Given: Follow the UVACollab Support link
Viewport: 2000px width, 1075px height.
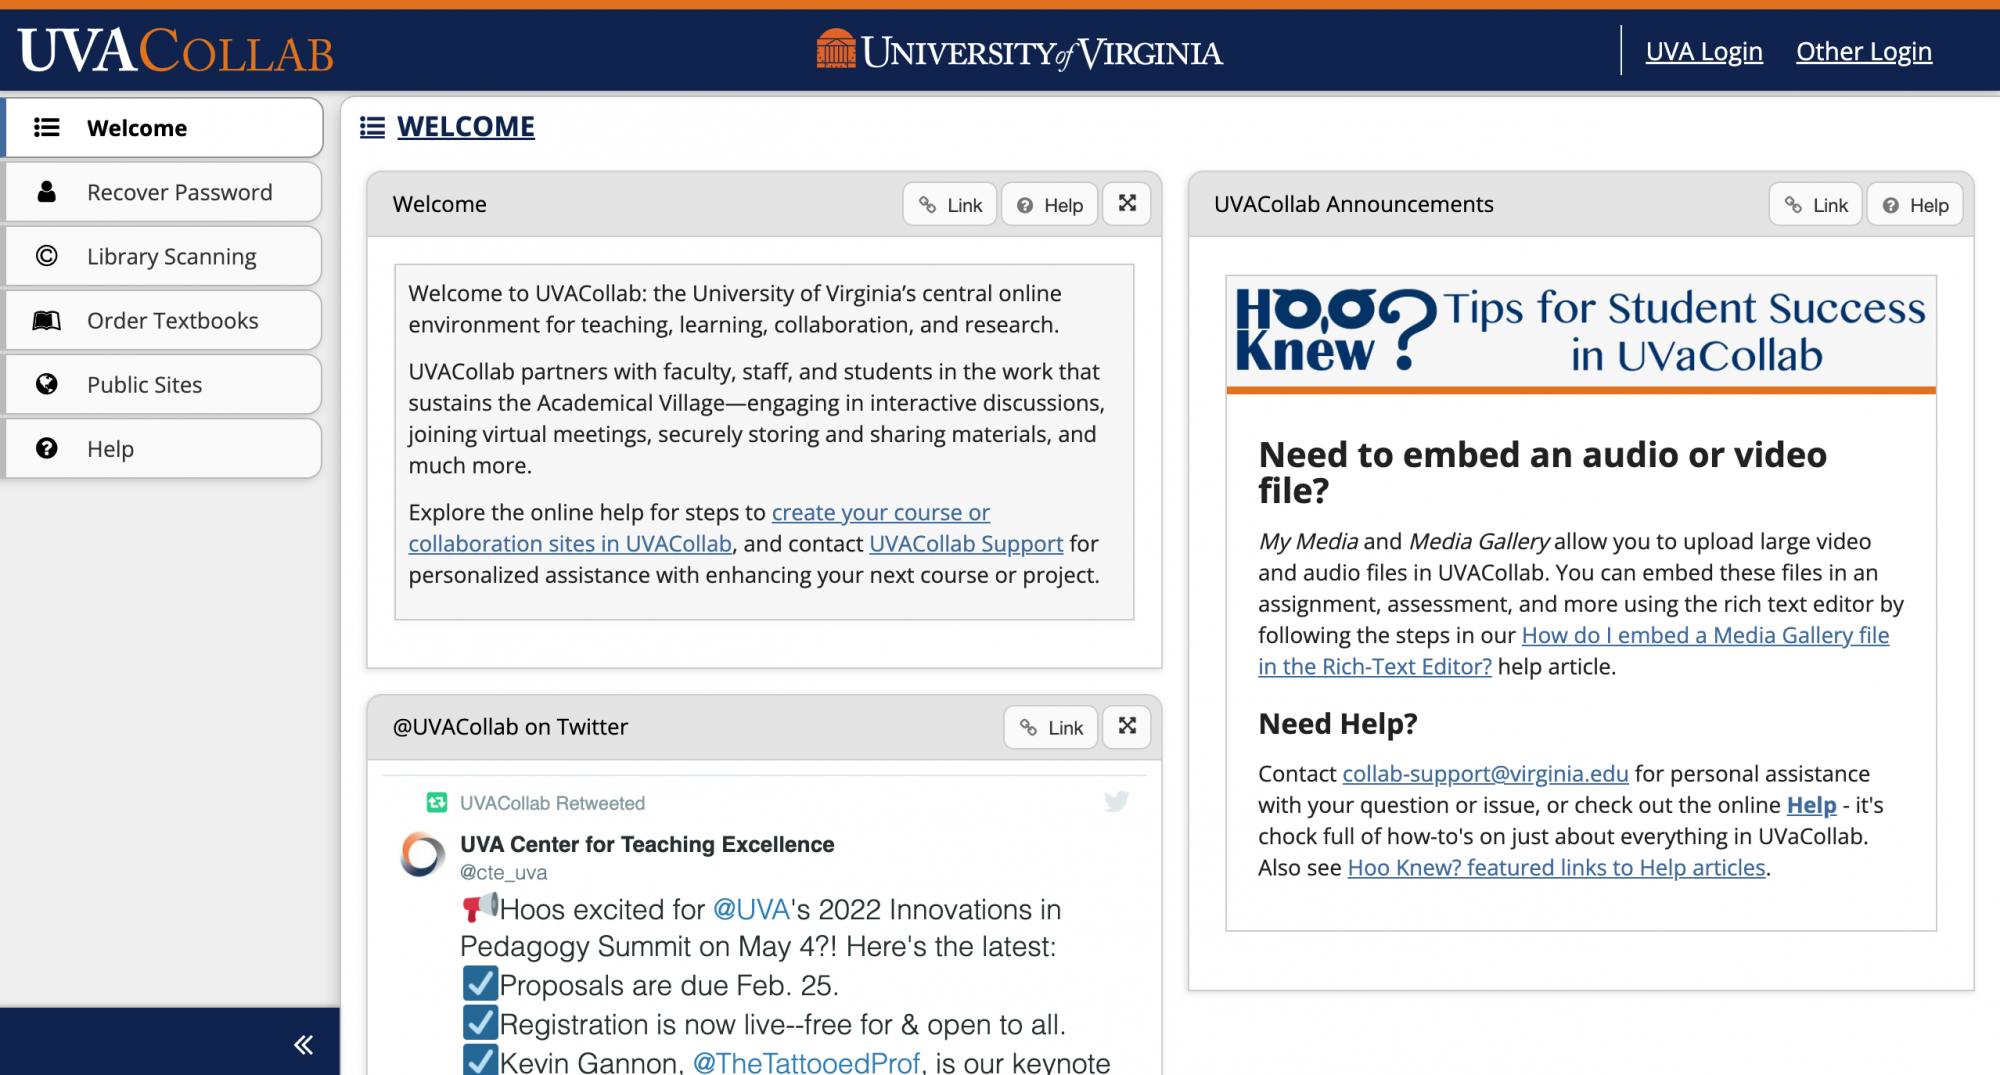Looking at the screenshot, I should [965, 544].
